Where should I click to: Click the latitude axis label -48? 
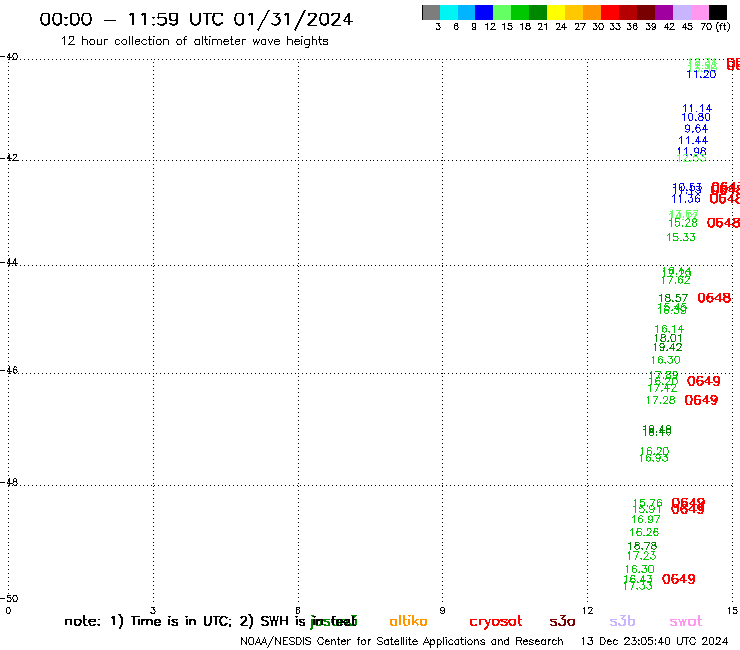(9, 483)
